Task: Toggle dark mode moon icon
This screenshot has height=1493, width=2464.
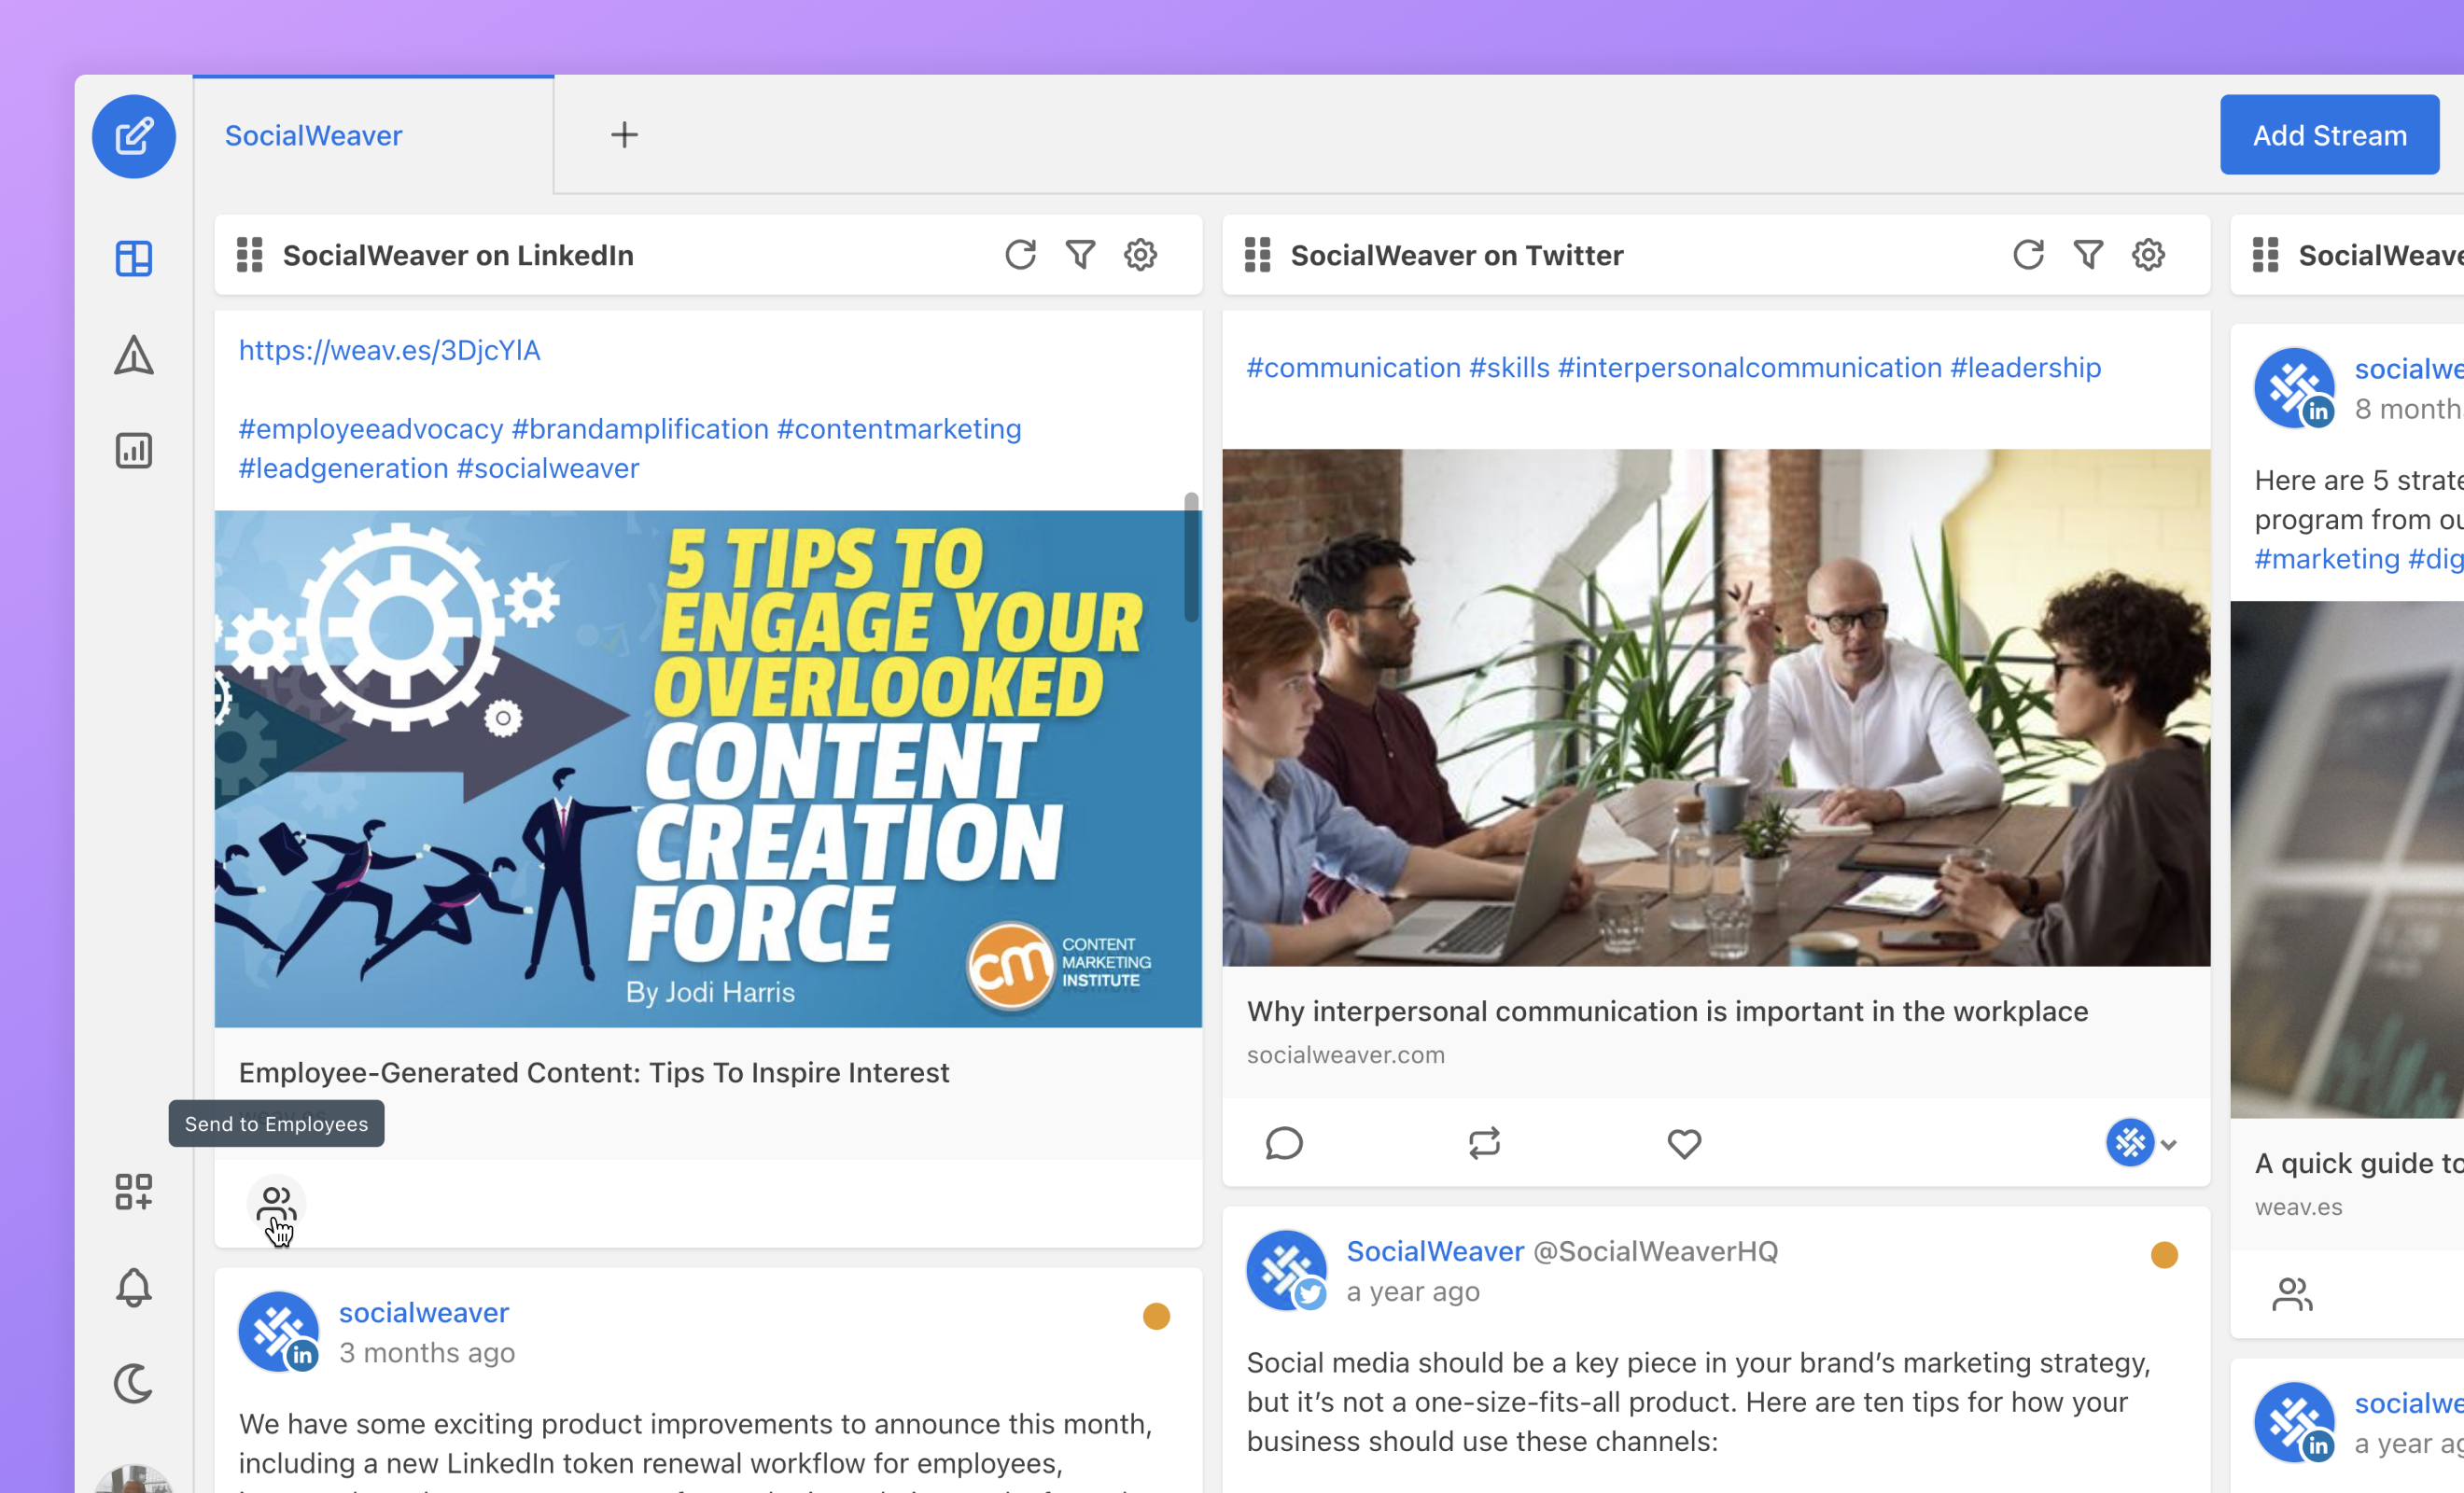Action: click(134, 1384)
